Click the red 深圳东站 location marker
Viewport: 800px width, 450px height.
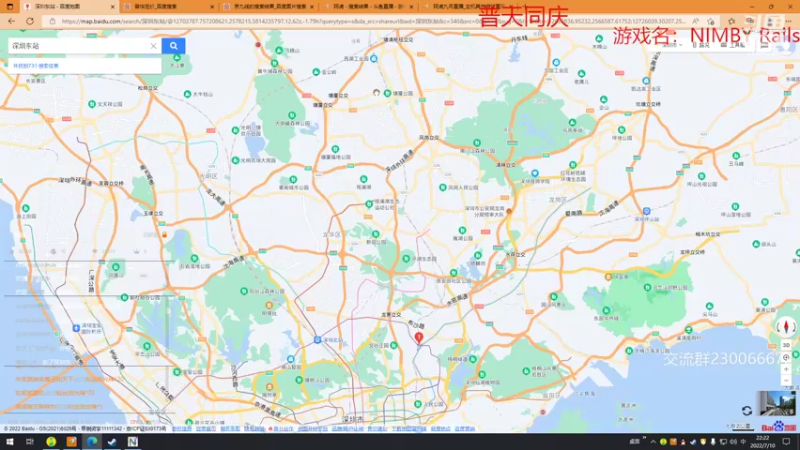419,337
